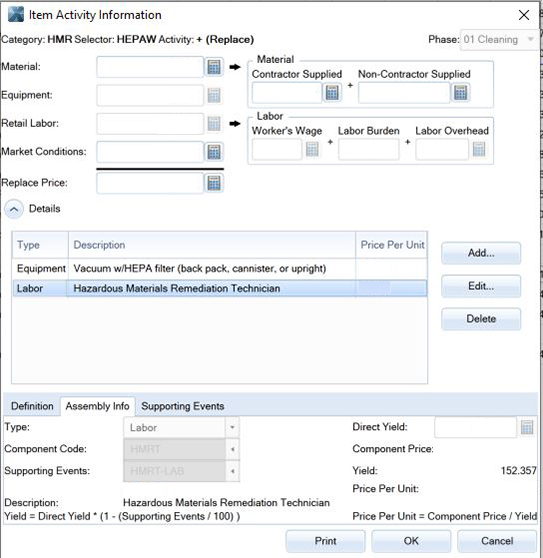The width and height of the screenshot is (543, 558).
Task: Open calculator for Contractor Supplied material
Action: (x=332, y=93)
